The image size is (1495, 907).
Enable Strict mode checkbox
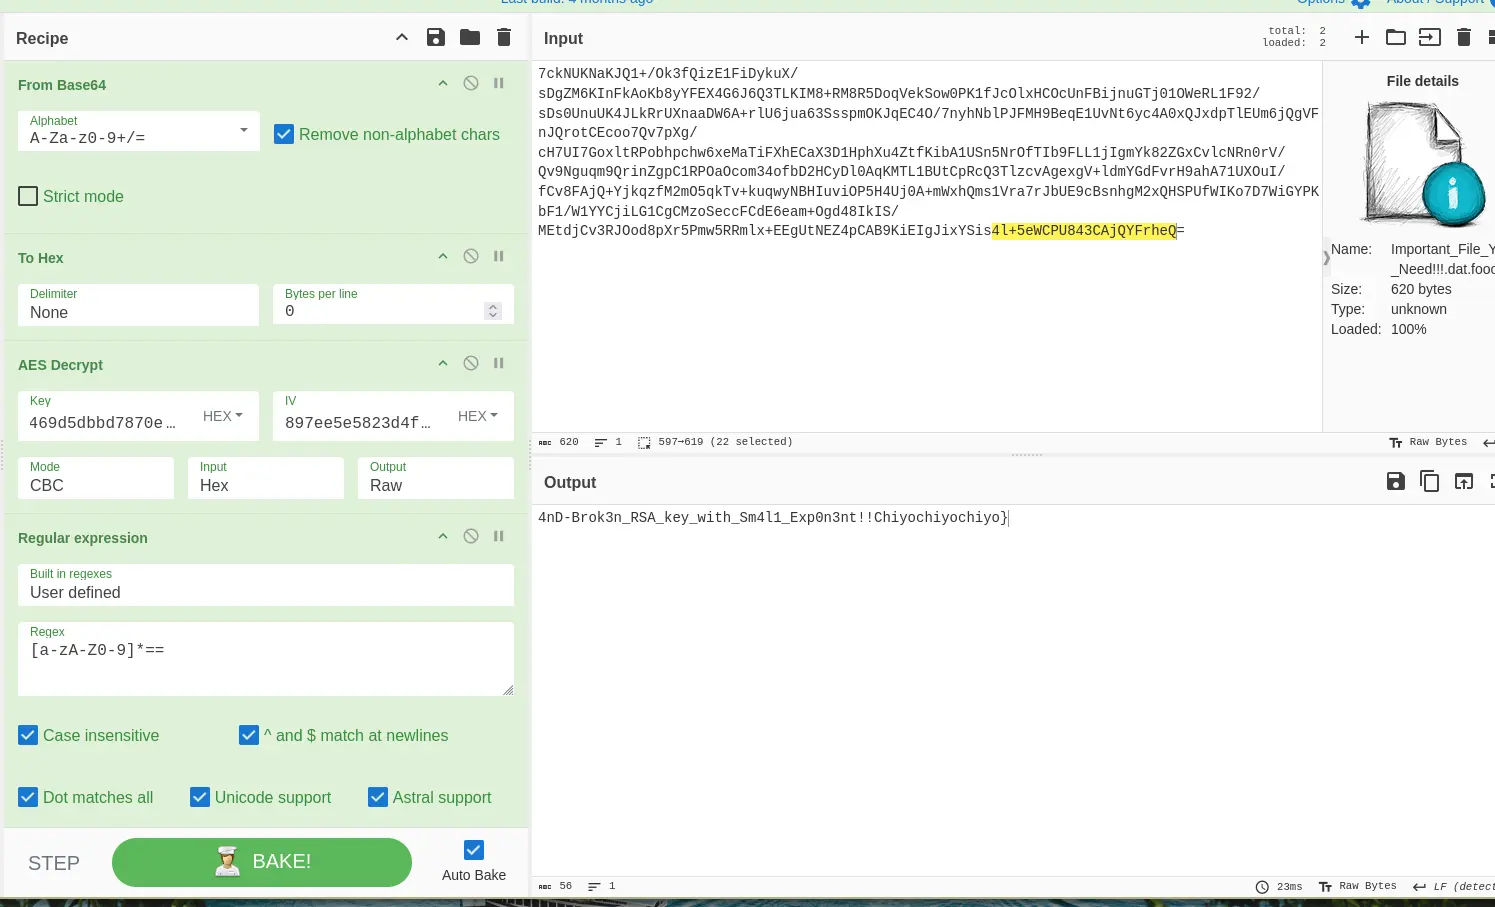click(x=29, y=196)
